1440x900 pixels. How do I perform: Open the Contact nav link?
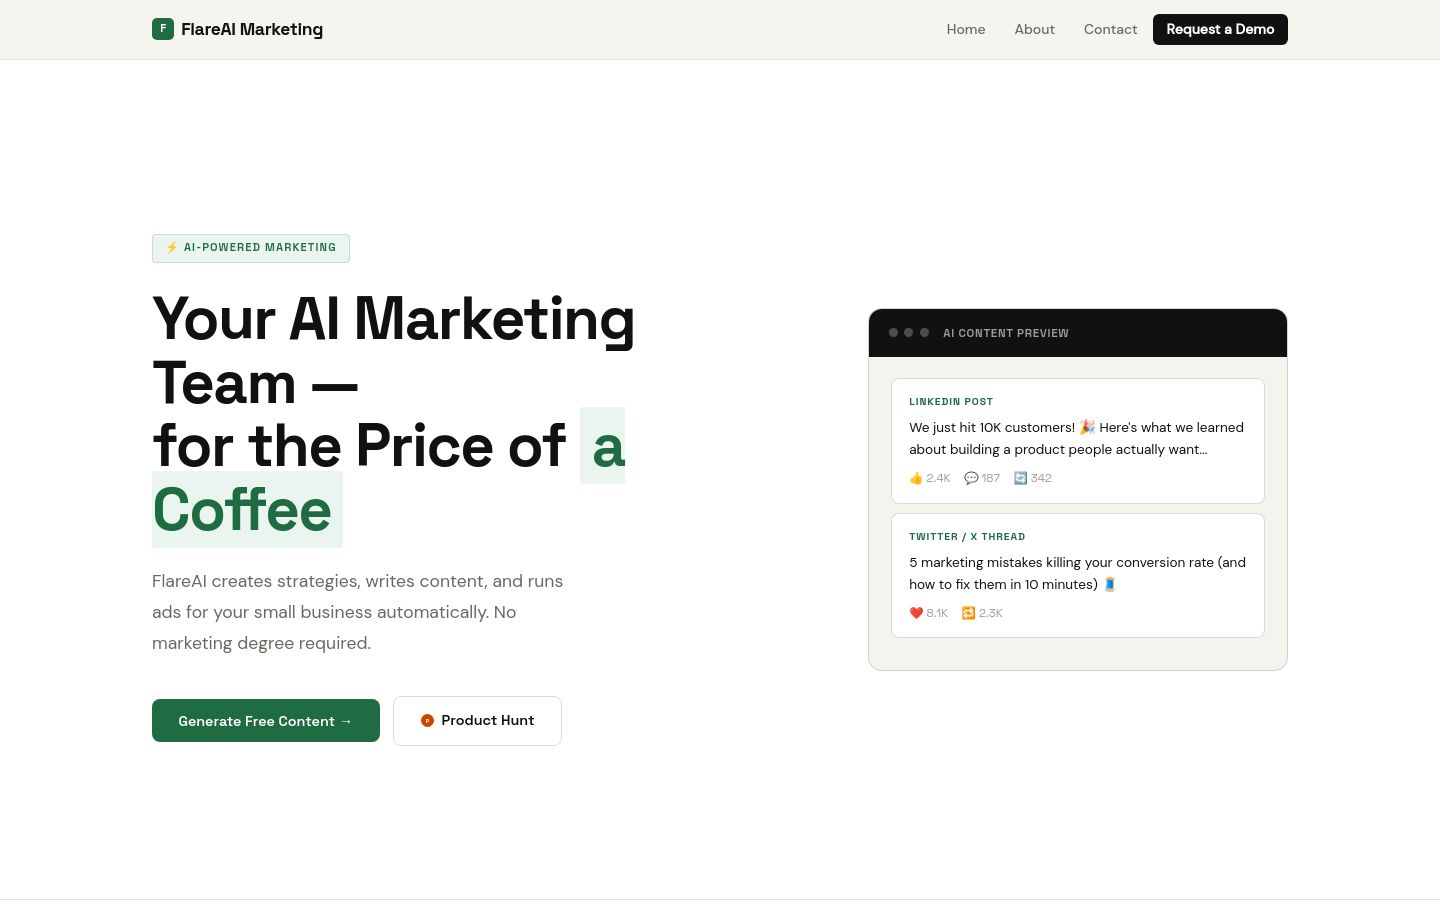(x=1111, y=29)
